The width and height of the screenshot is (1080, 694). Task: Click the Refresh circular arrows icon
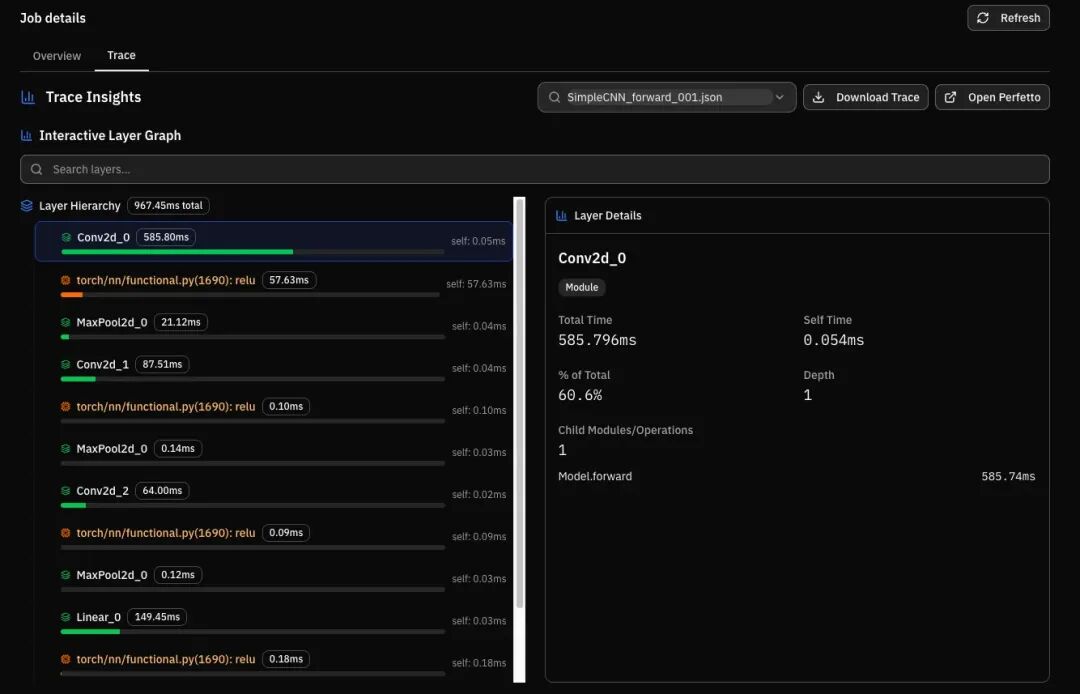[983, 18]
